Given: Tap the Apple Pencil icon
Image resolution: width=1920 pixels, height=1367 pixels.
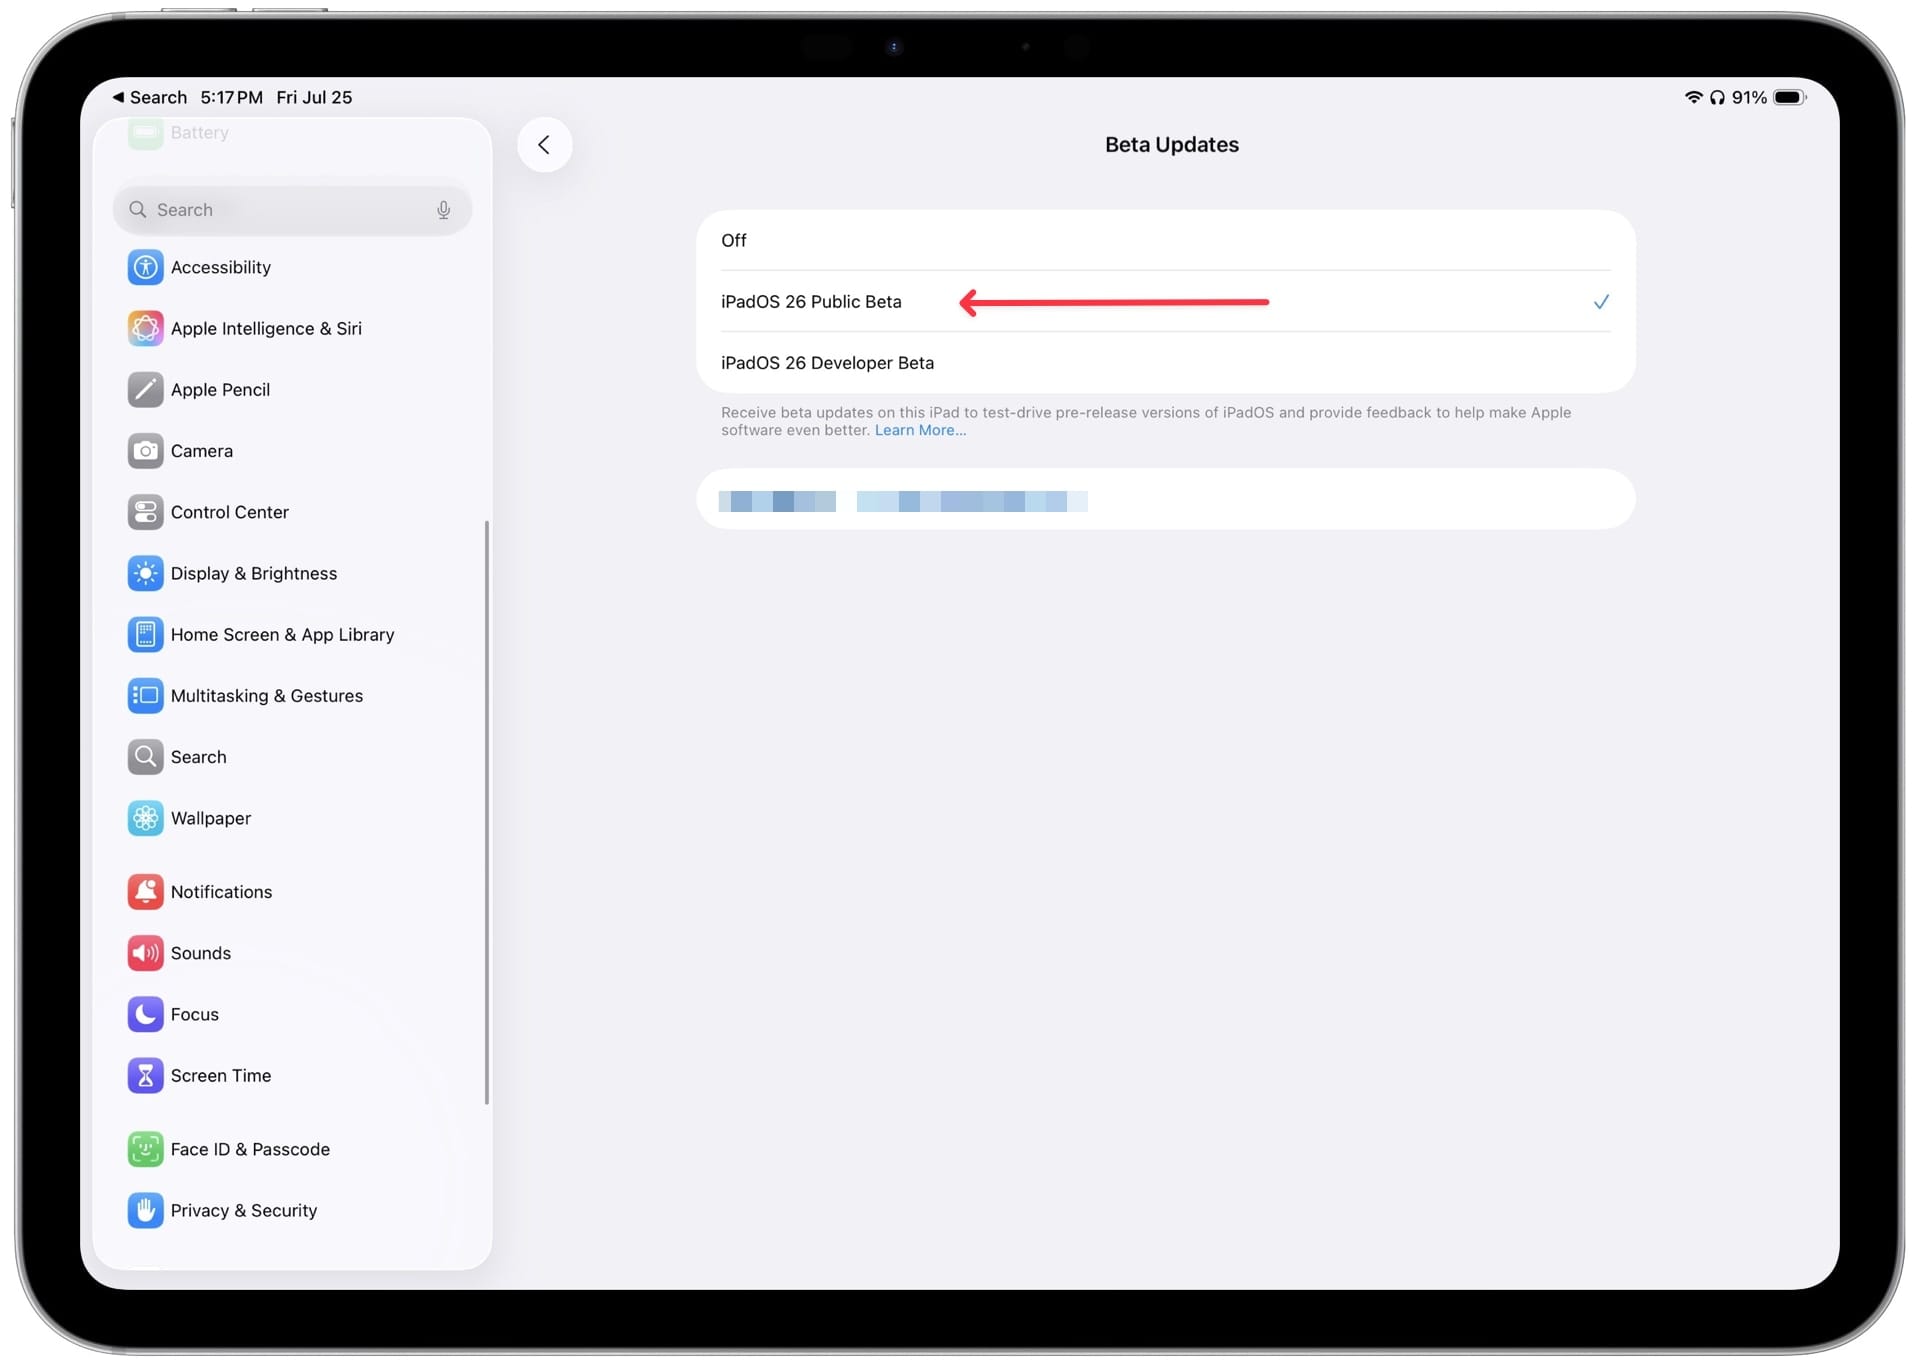Looking at the screenshot, I should [145, 389].
